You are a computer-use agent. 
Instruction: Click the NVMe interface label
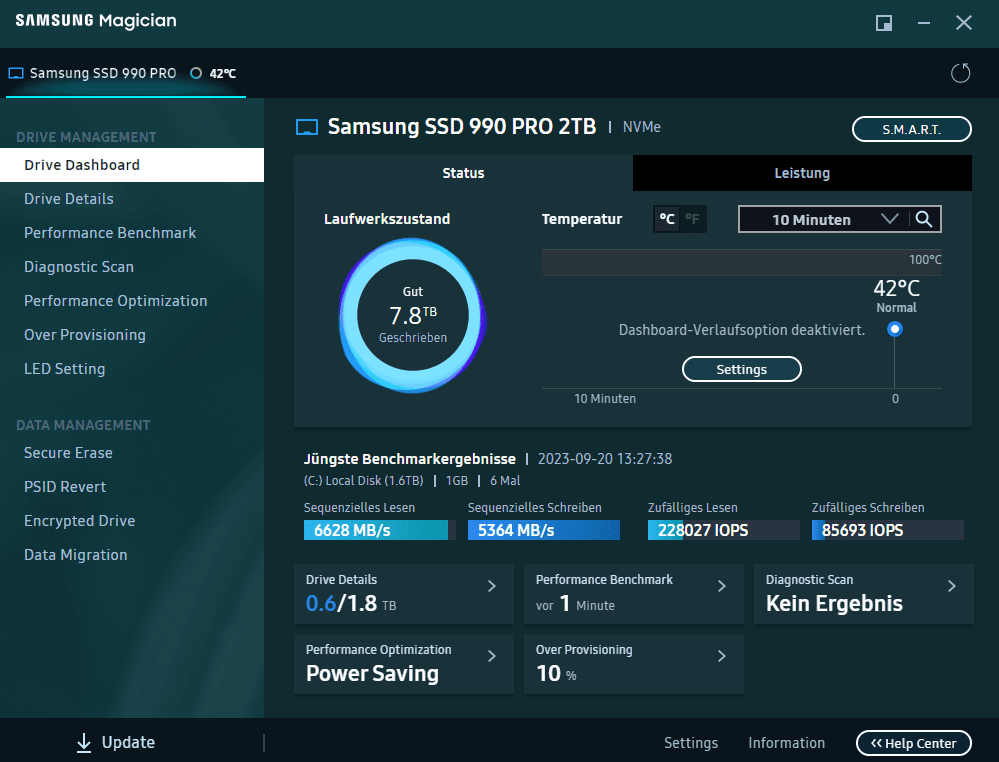pyautogui.click(x=642, y=127)
